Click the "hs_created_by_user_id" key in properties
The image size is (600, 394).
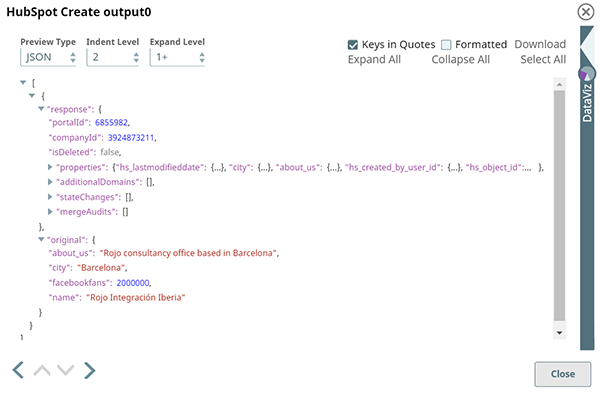pos(394,167)
